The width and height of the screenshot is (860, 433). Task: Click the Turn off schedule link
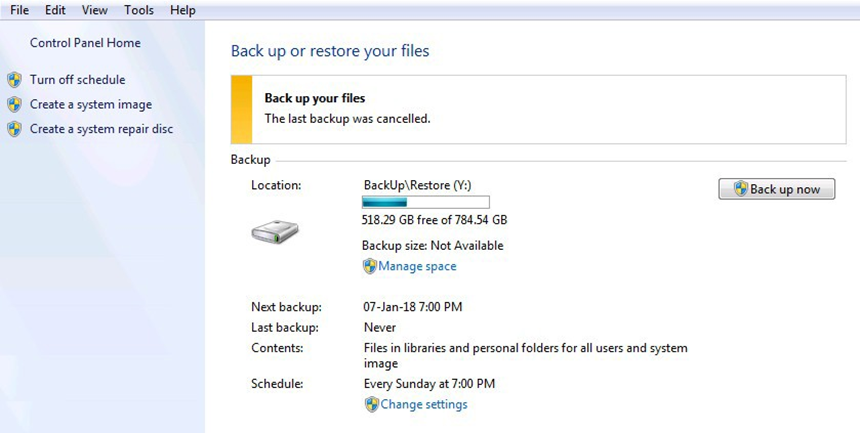pos(77,80)
